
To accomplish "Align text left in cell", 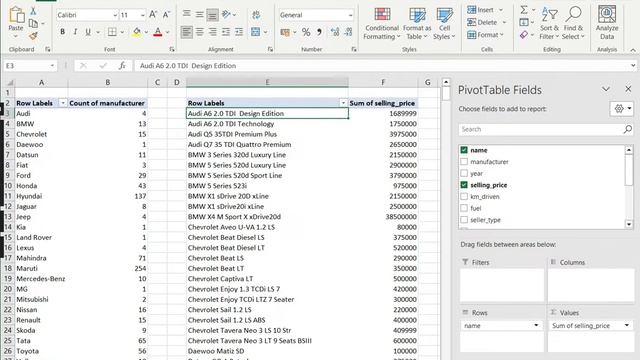I will pyautogui.click(x=187, y=32).
